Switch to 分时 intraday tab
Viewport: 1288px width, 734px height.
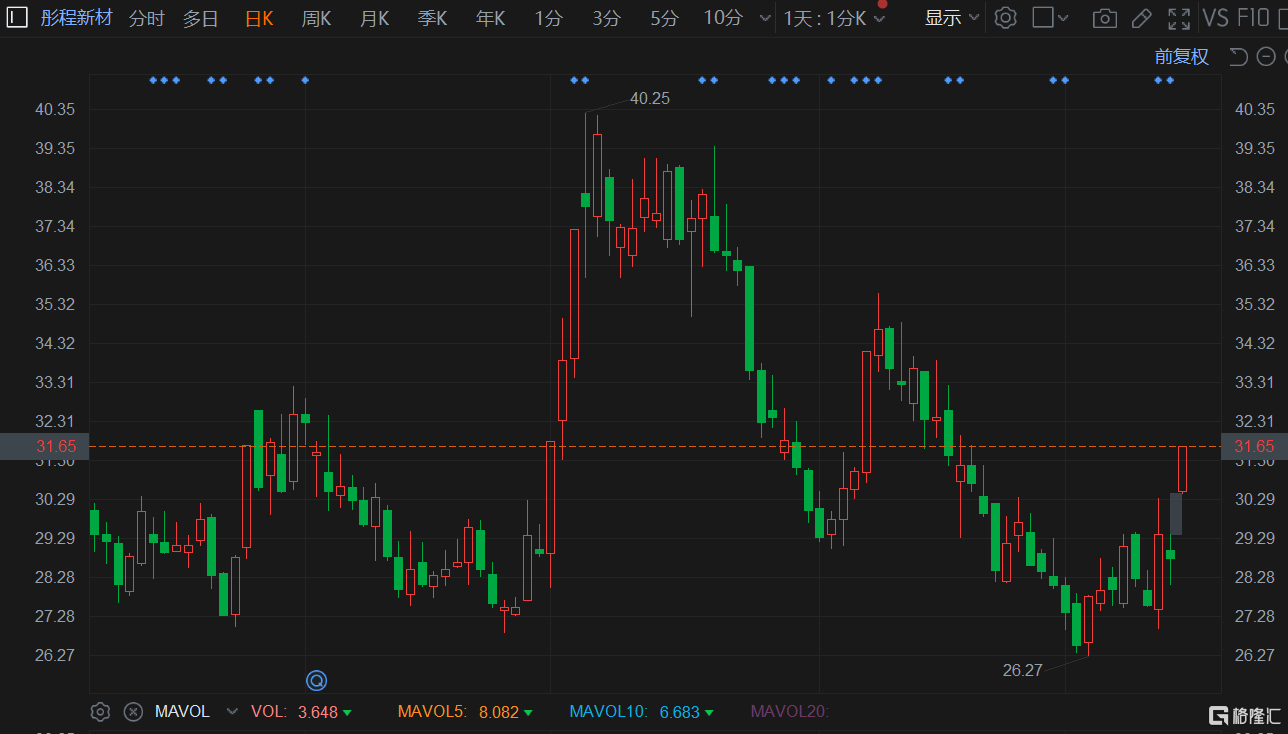coord(146,18)
